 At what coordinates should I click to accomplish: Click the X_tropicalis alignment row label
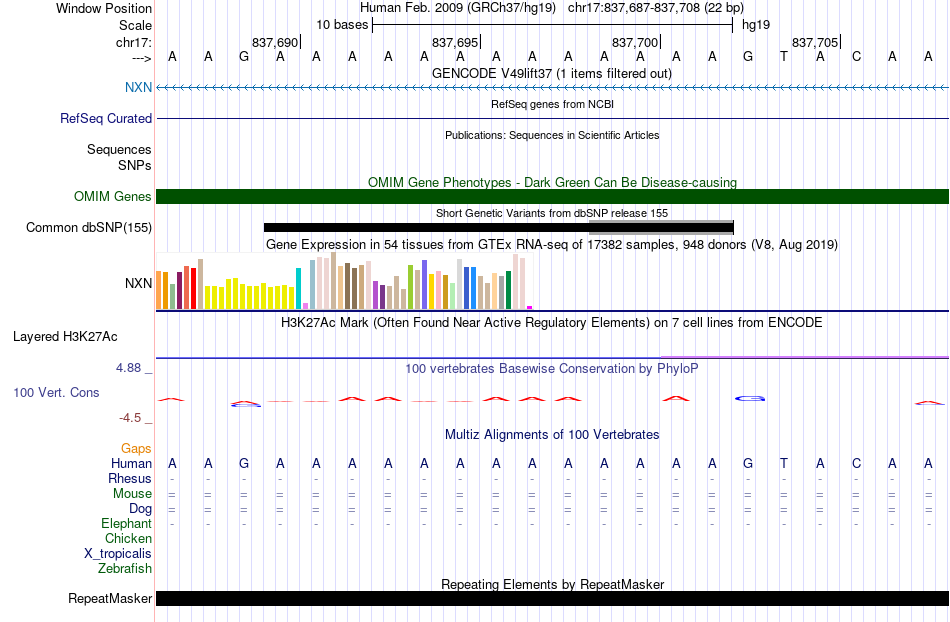[118, 554]
